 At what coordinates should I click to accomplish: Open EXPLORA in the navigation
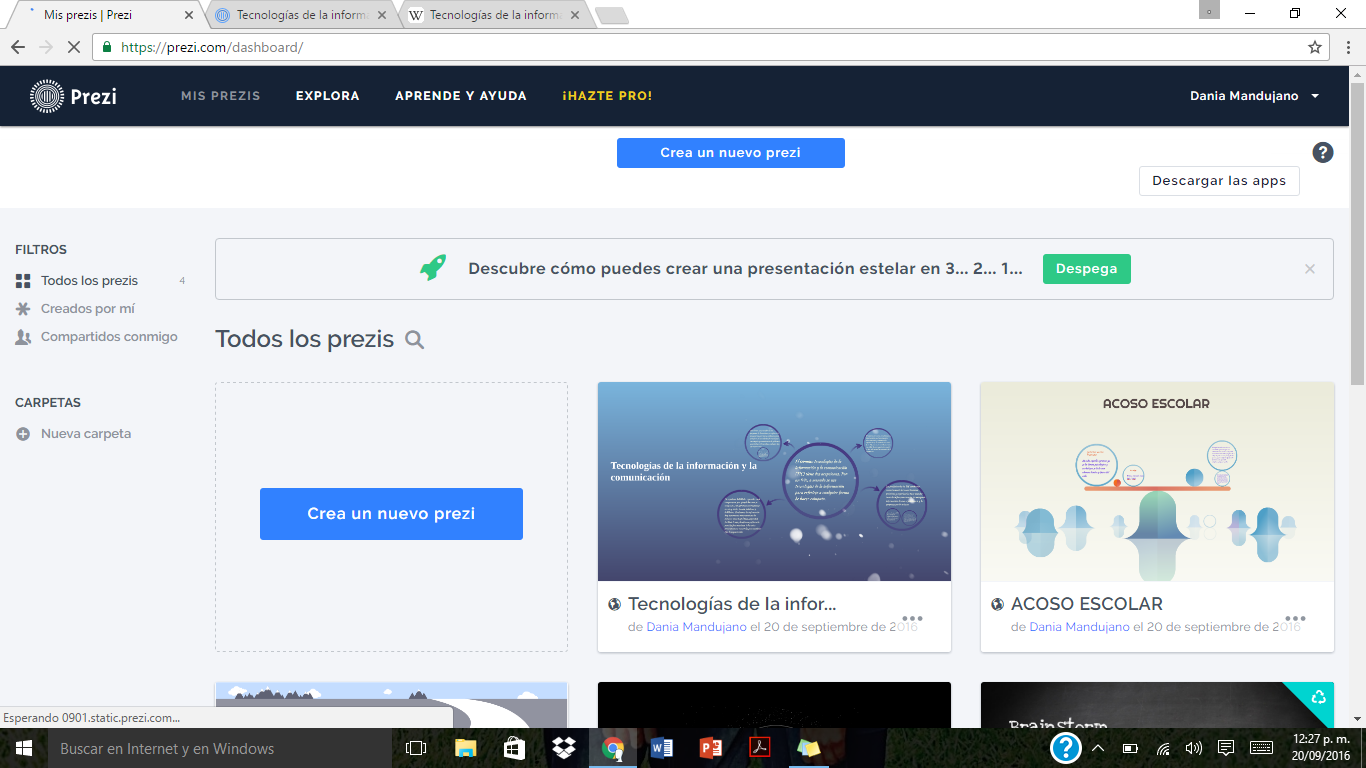[328, 96]
